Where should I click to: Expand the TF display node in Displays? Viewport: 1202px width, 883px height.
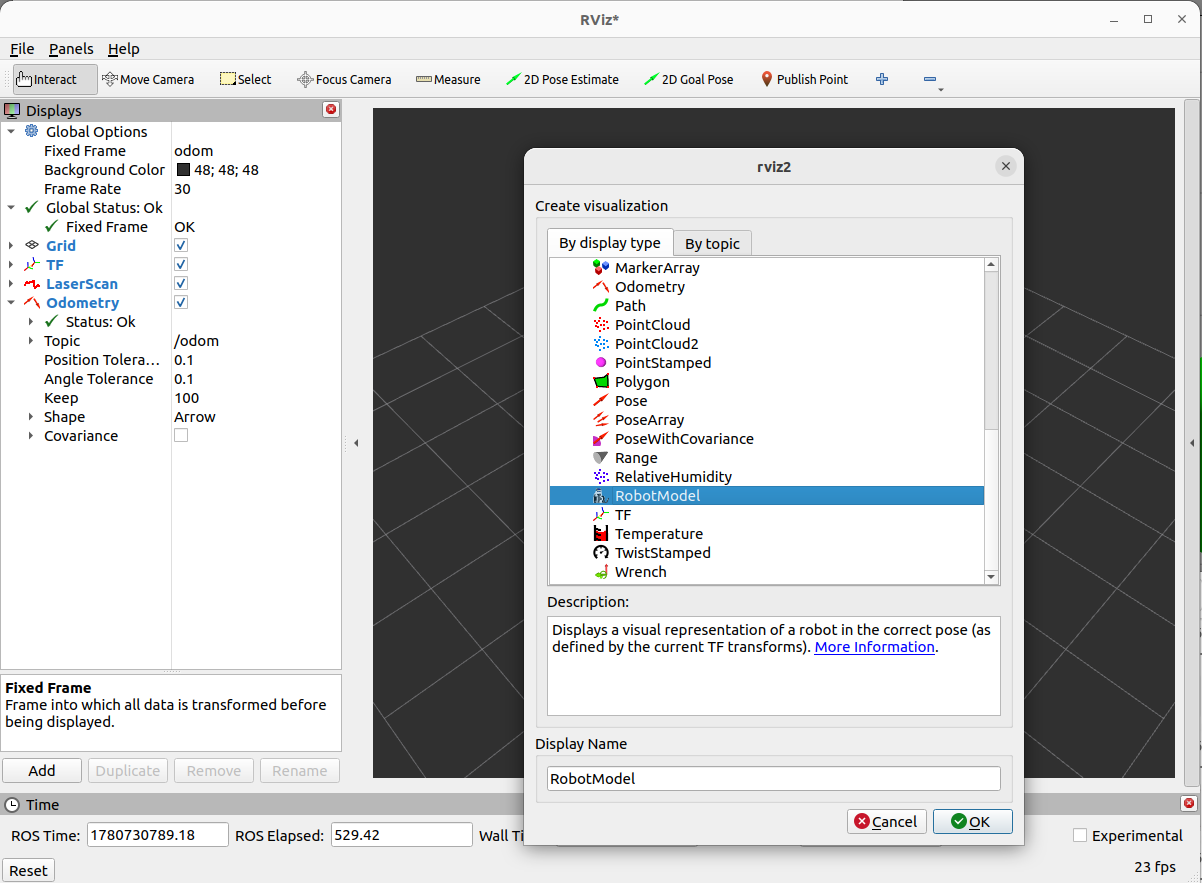(11, 265)
